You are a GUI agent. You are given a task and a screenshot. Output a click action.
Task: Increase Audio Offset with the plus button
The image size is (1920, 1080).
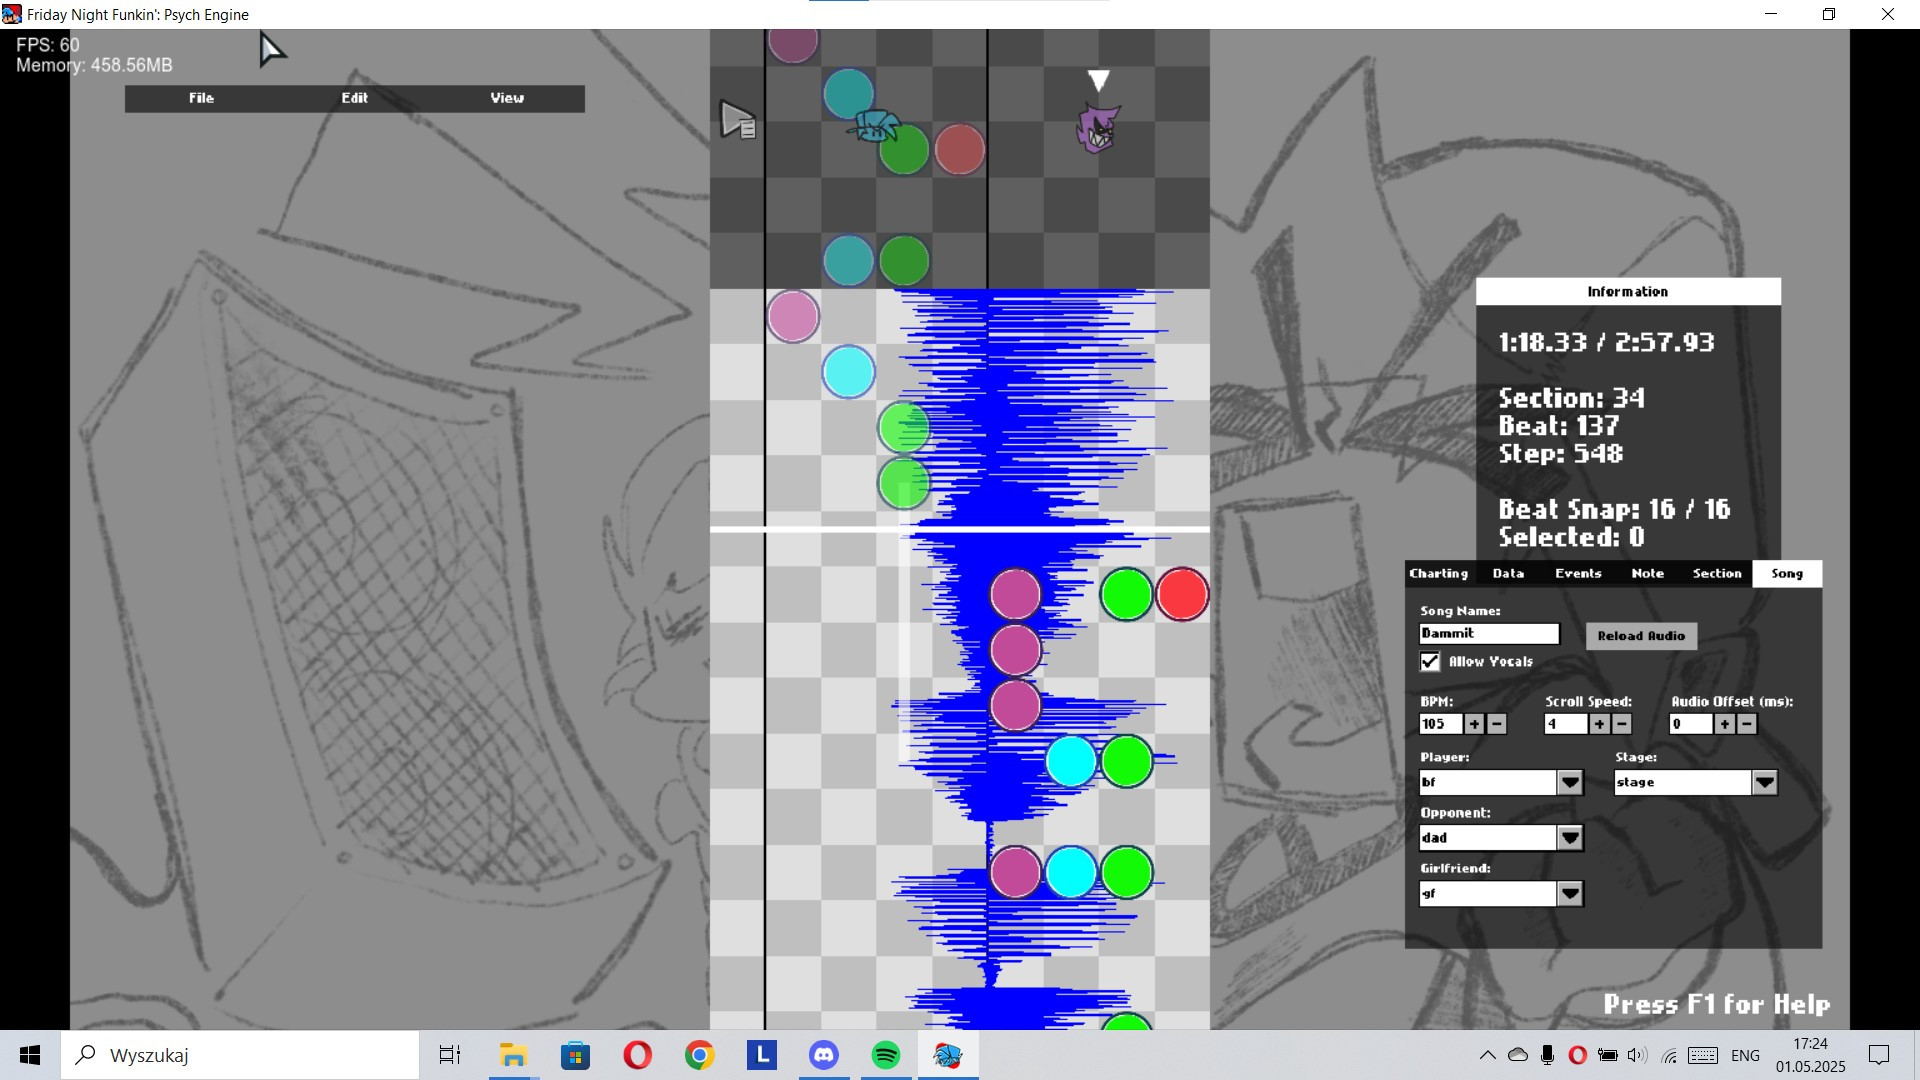(1725, 724)
